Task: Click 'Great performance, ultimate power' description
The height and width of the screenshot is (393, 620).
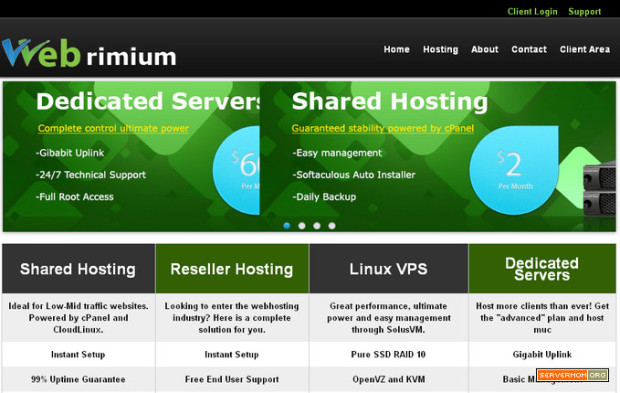Action: pyautogui.click(x=389, y=318)
